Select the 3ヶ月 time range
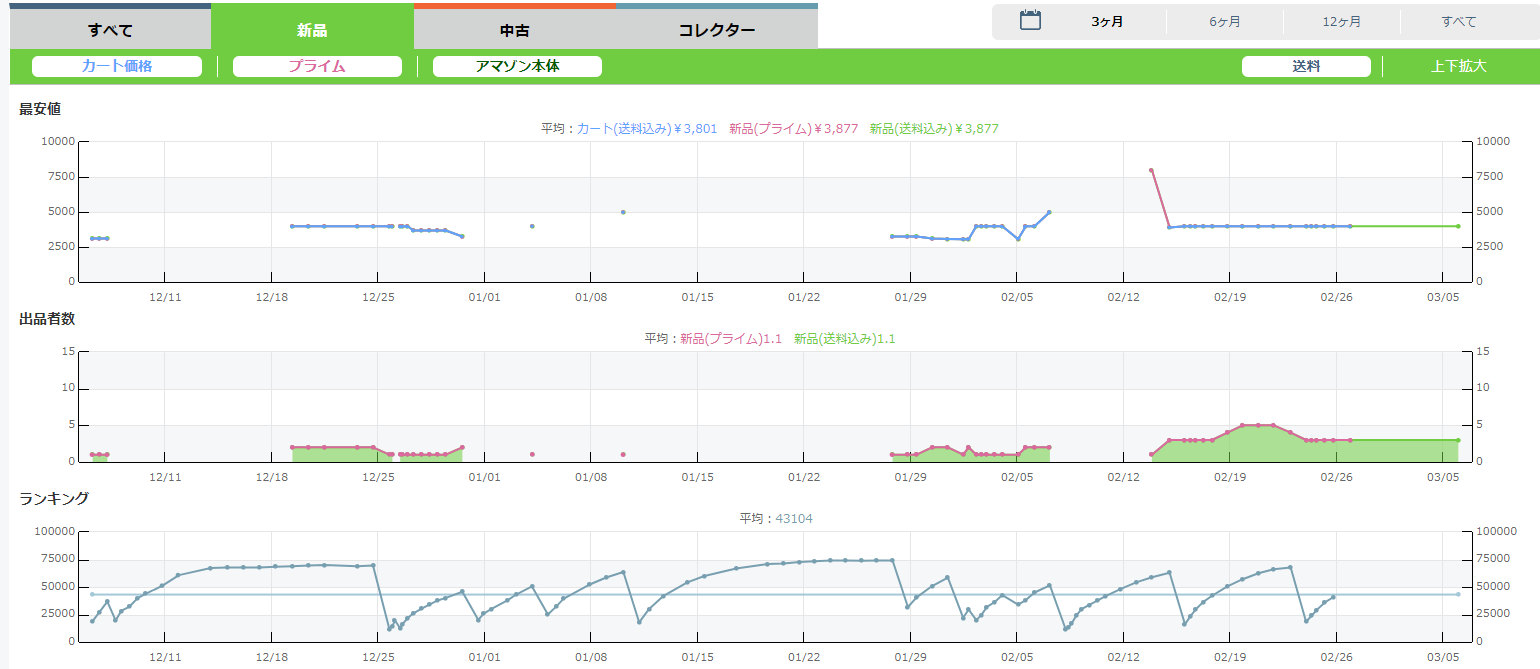1540x669 pixels. 1107,22
